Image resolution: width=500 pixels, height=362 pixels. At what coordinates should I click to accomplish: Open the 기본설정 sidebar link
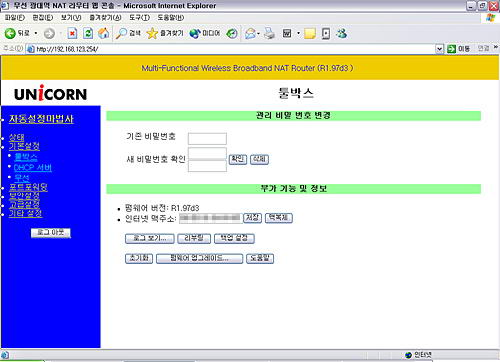coord(24,146)
